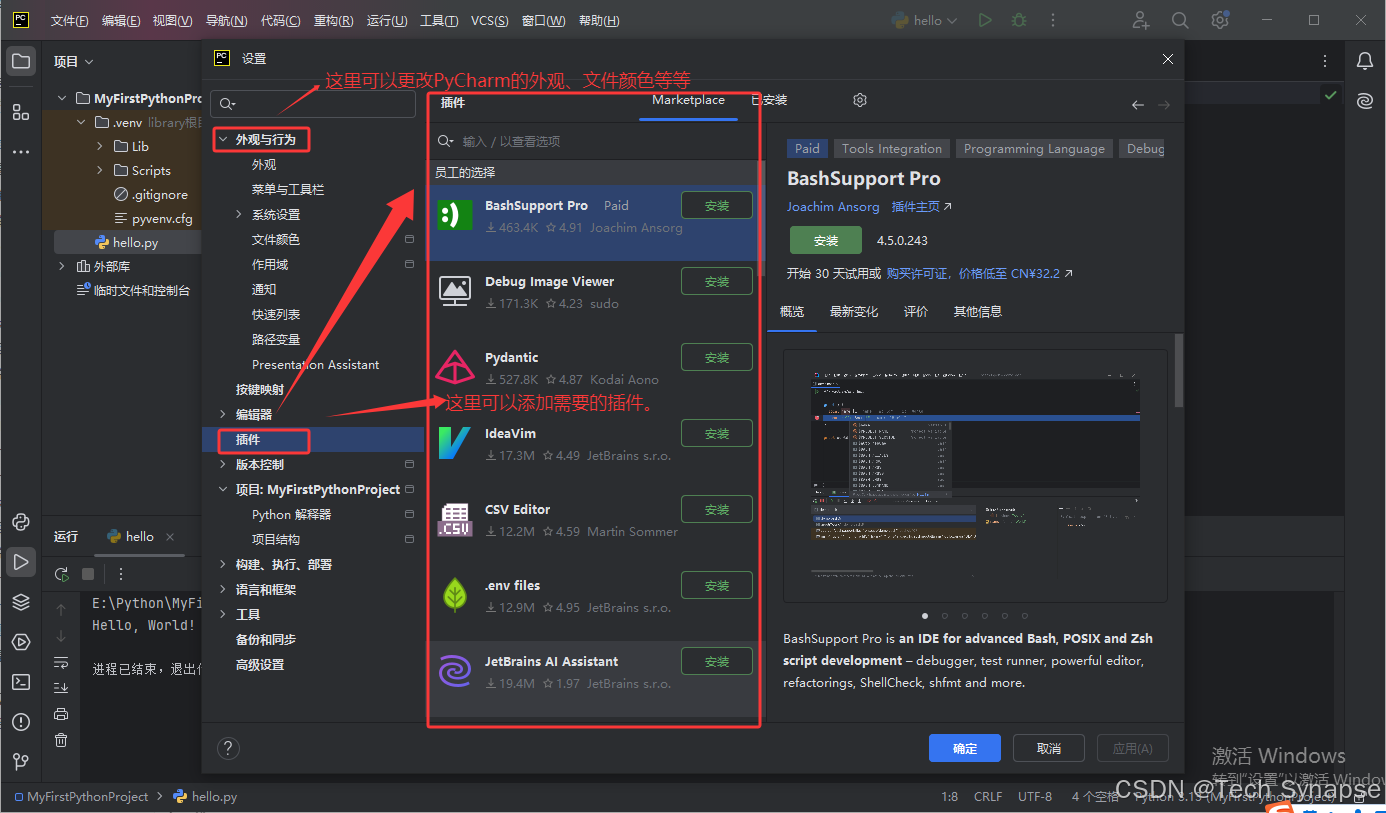Switch to the 其他信息 tab

point(977,312)
